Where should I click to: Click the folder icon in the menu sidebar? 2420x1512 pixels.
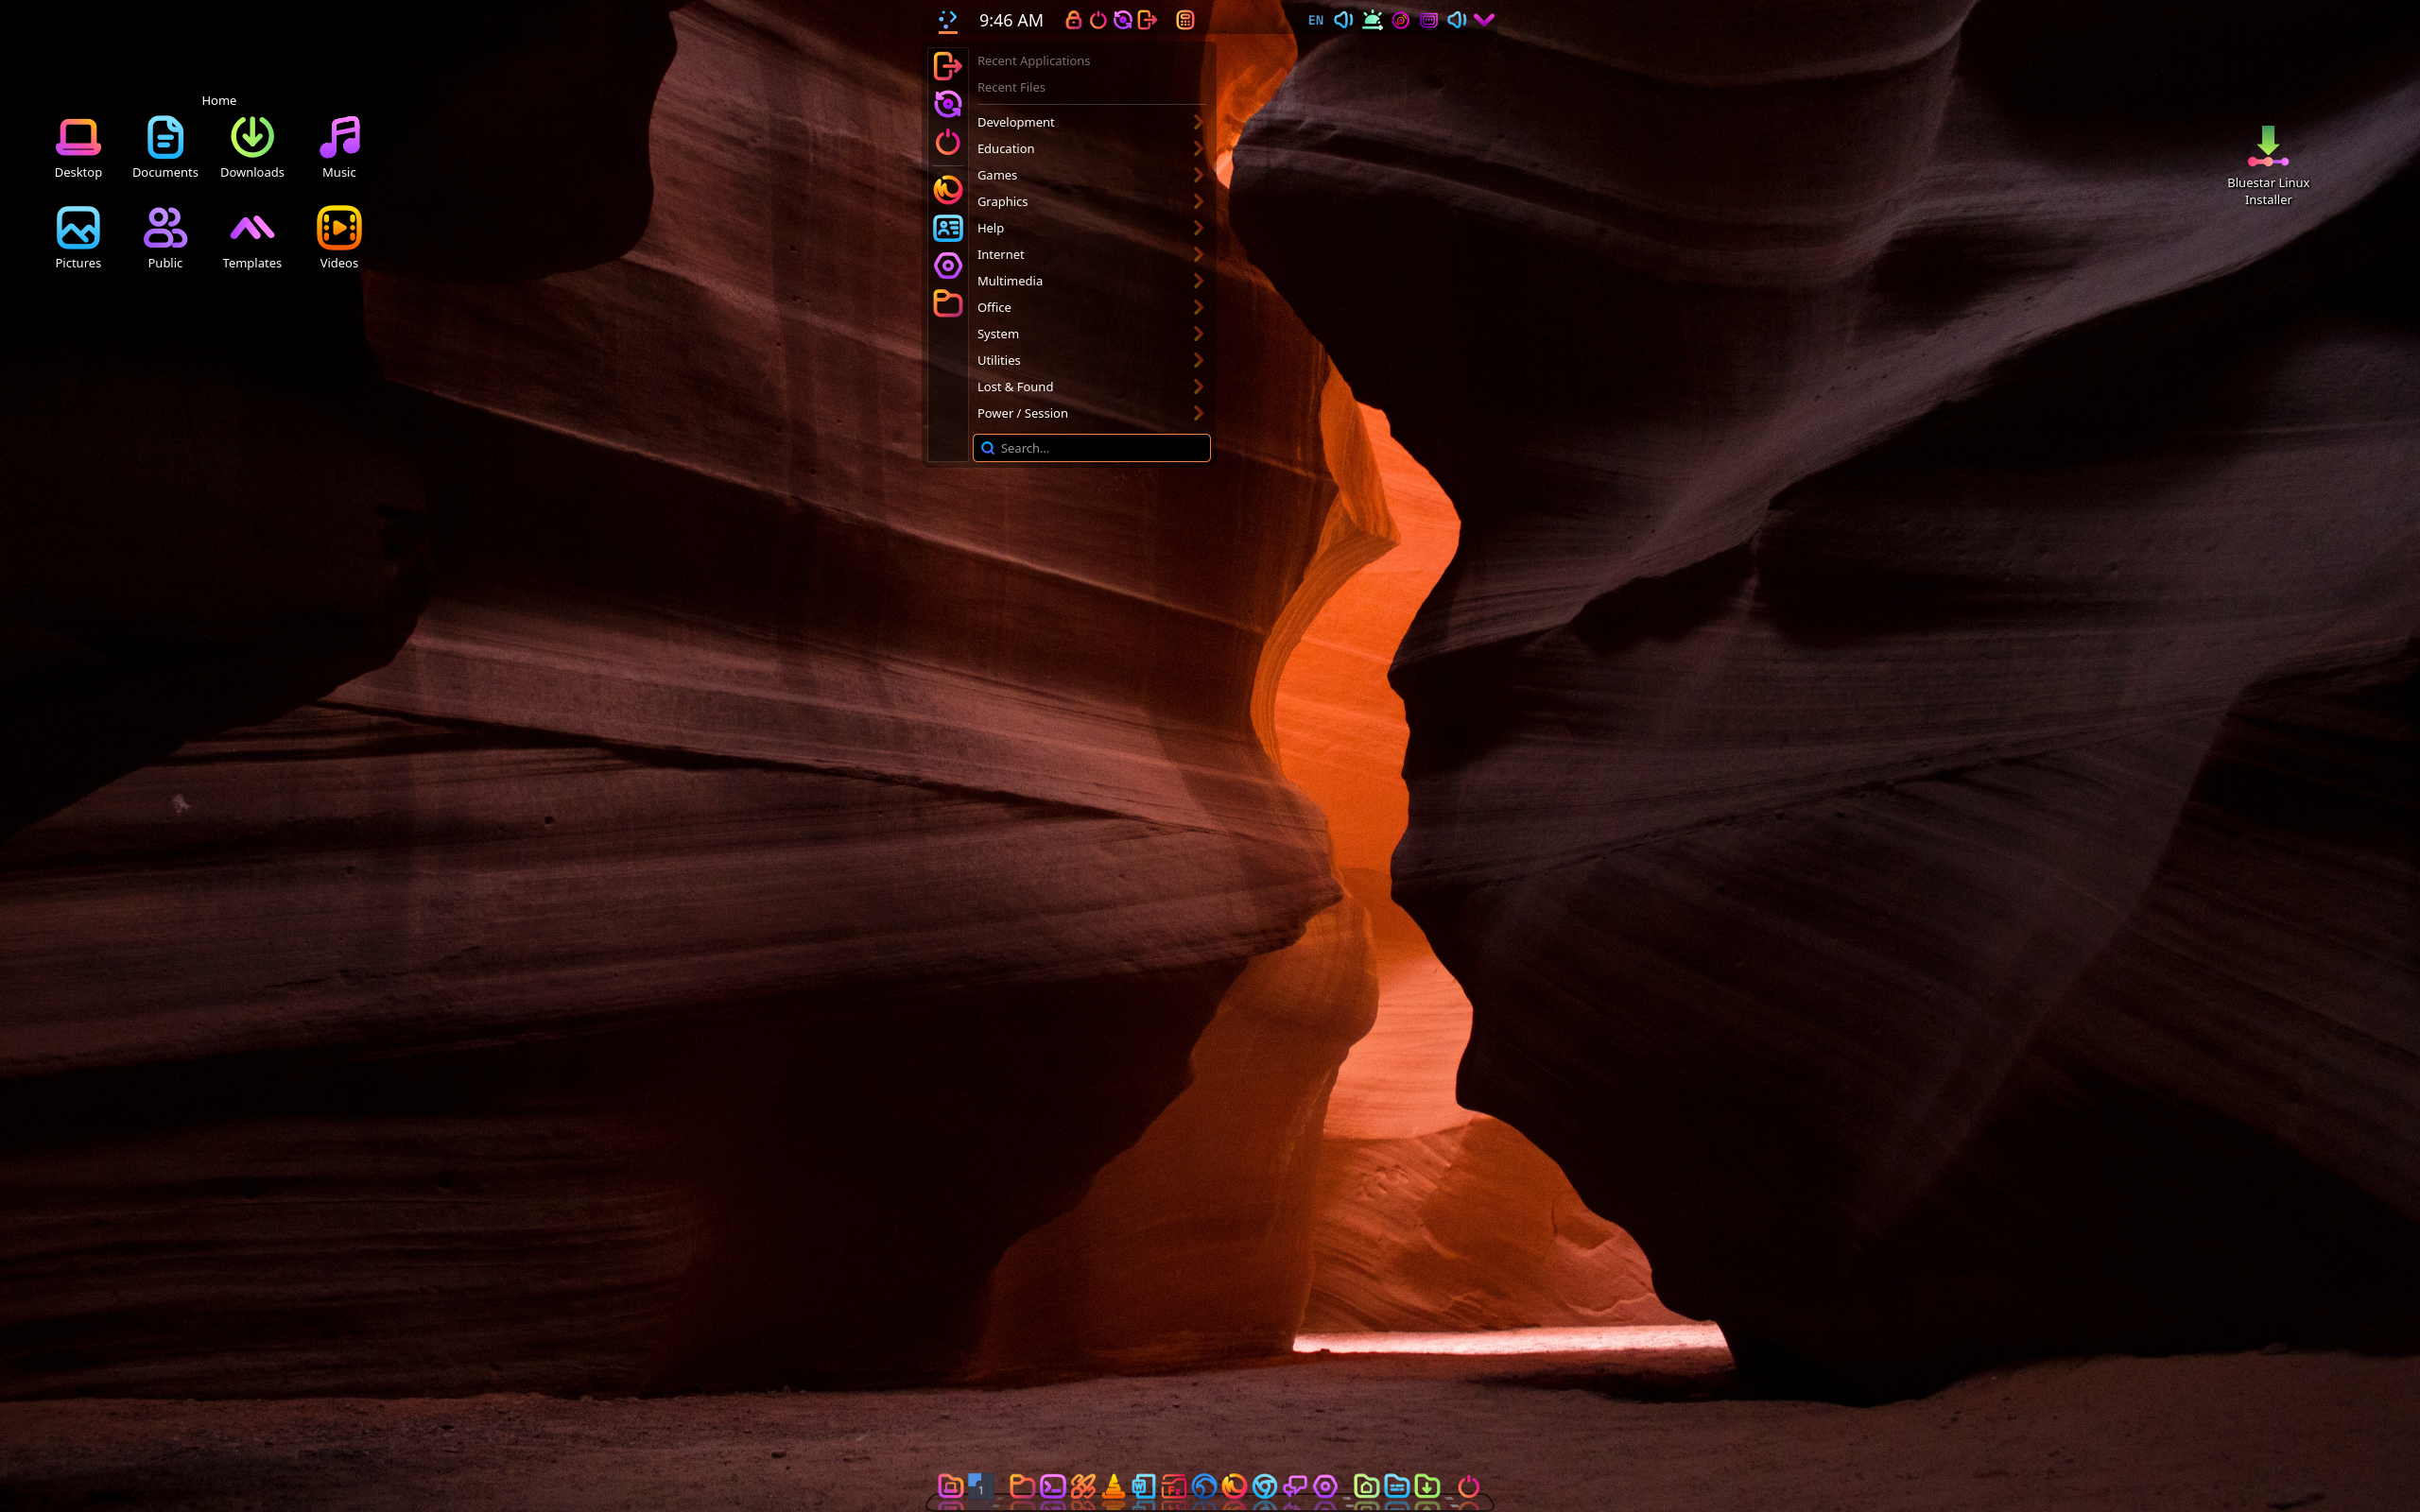[x=947, y=303]
